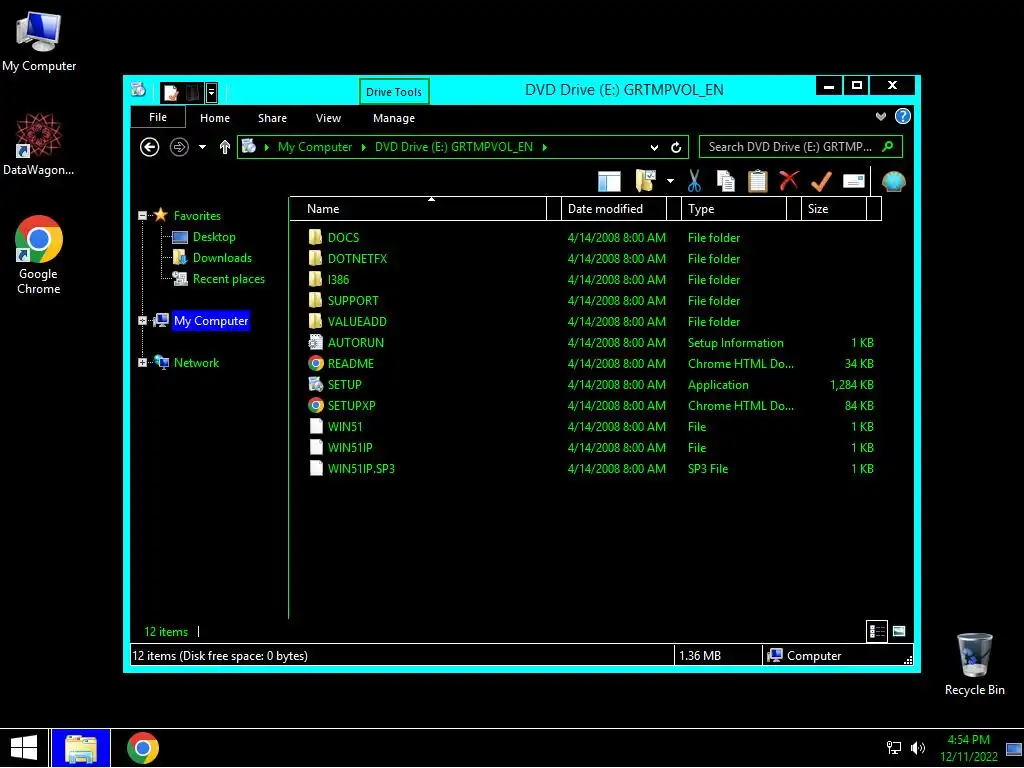Click the email envelope toolbar icon
The height and width of the screenshot is (768, 1024).
click(x=854, y=181)
